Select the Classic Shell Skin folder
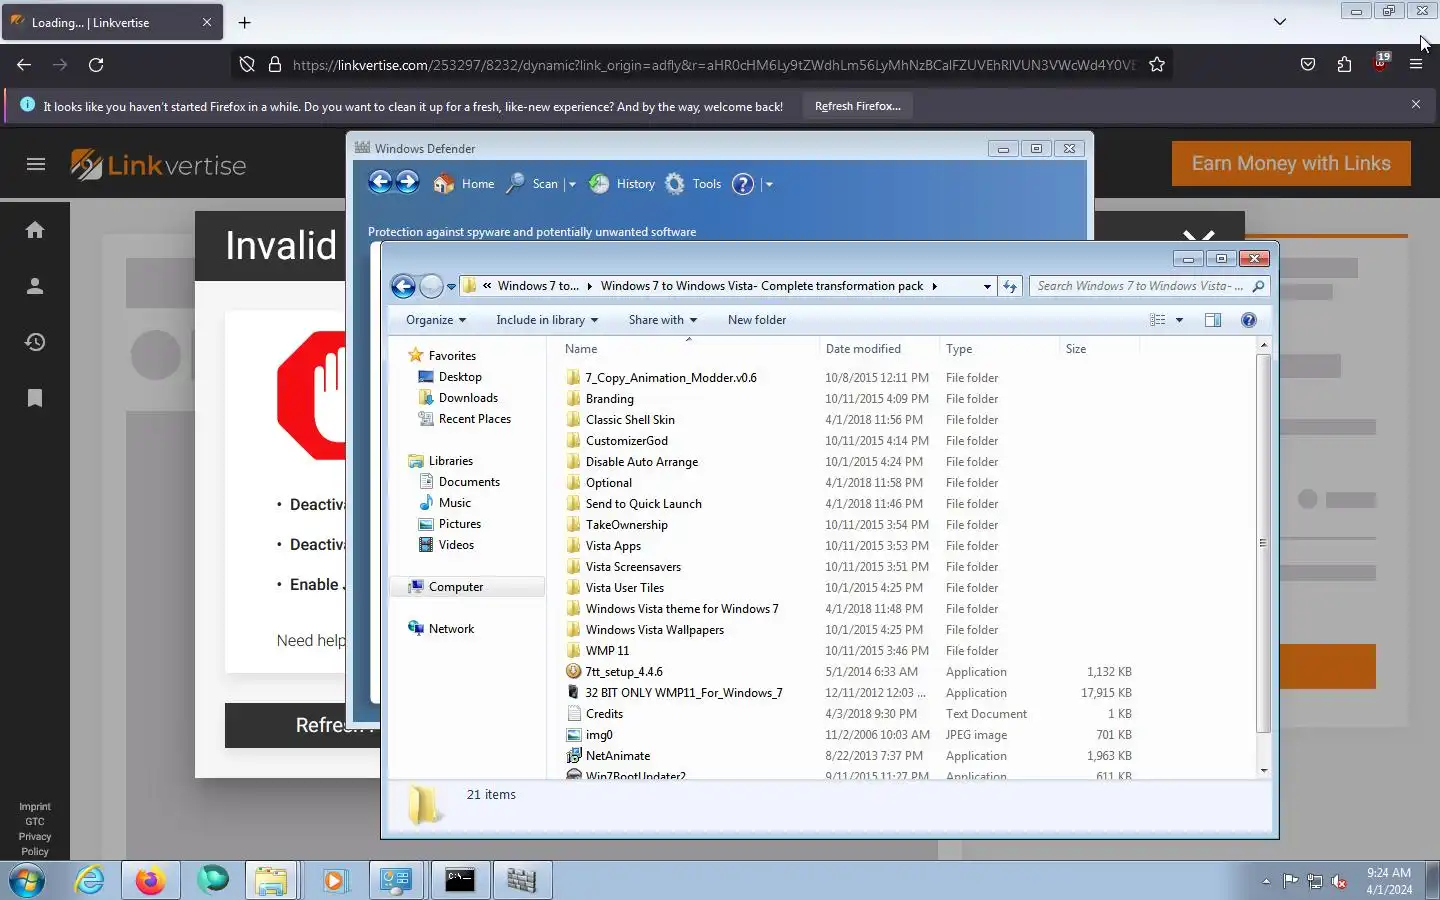The height and width of the screenshot is (900, 1440). tap(630, 420)
